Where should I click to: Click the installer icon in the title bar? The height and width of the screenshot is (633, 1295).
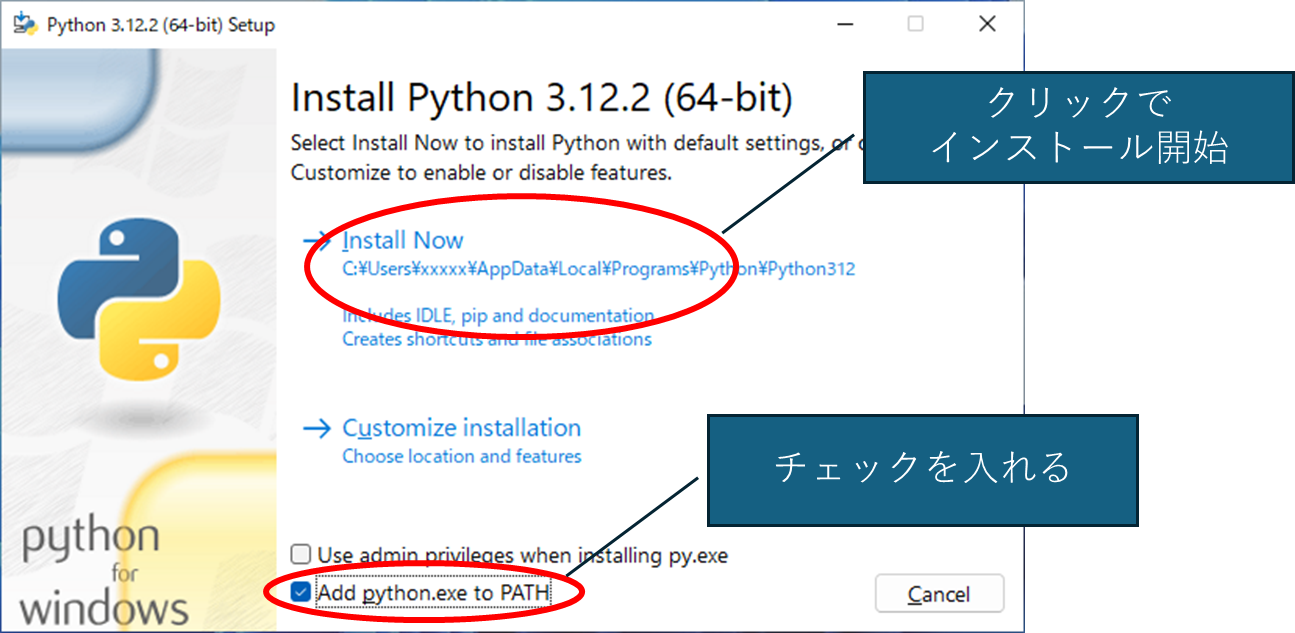(x=25, y=24)
